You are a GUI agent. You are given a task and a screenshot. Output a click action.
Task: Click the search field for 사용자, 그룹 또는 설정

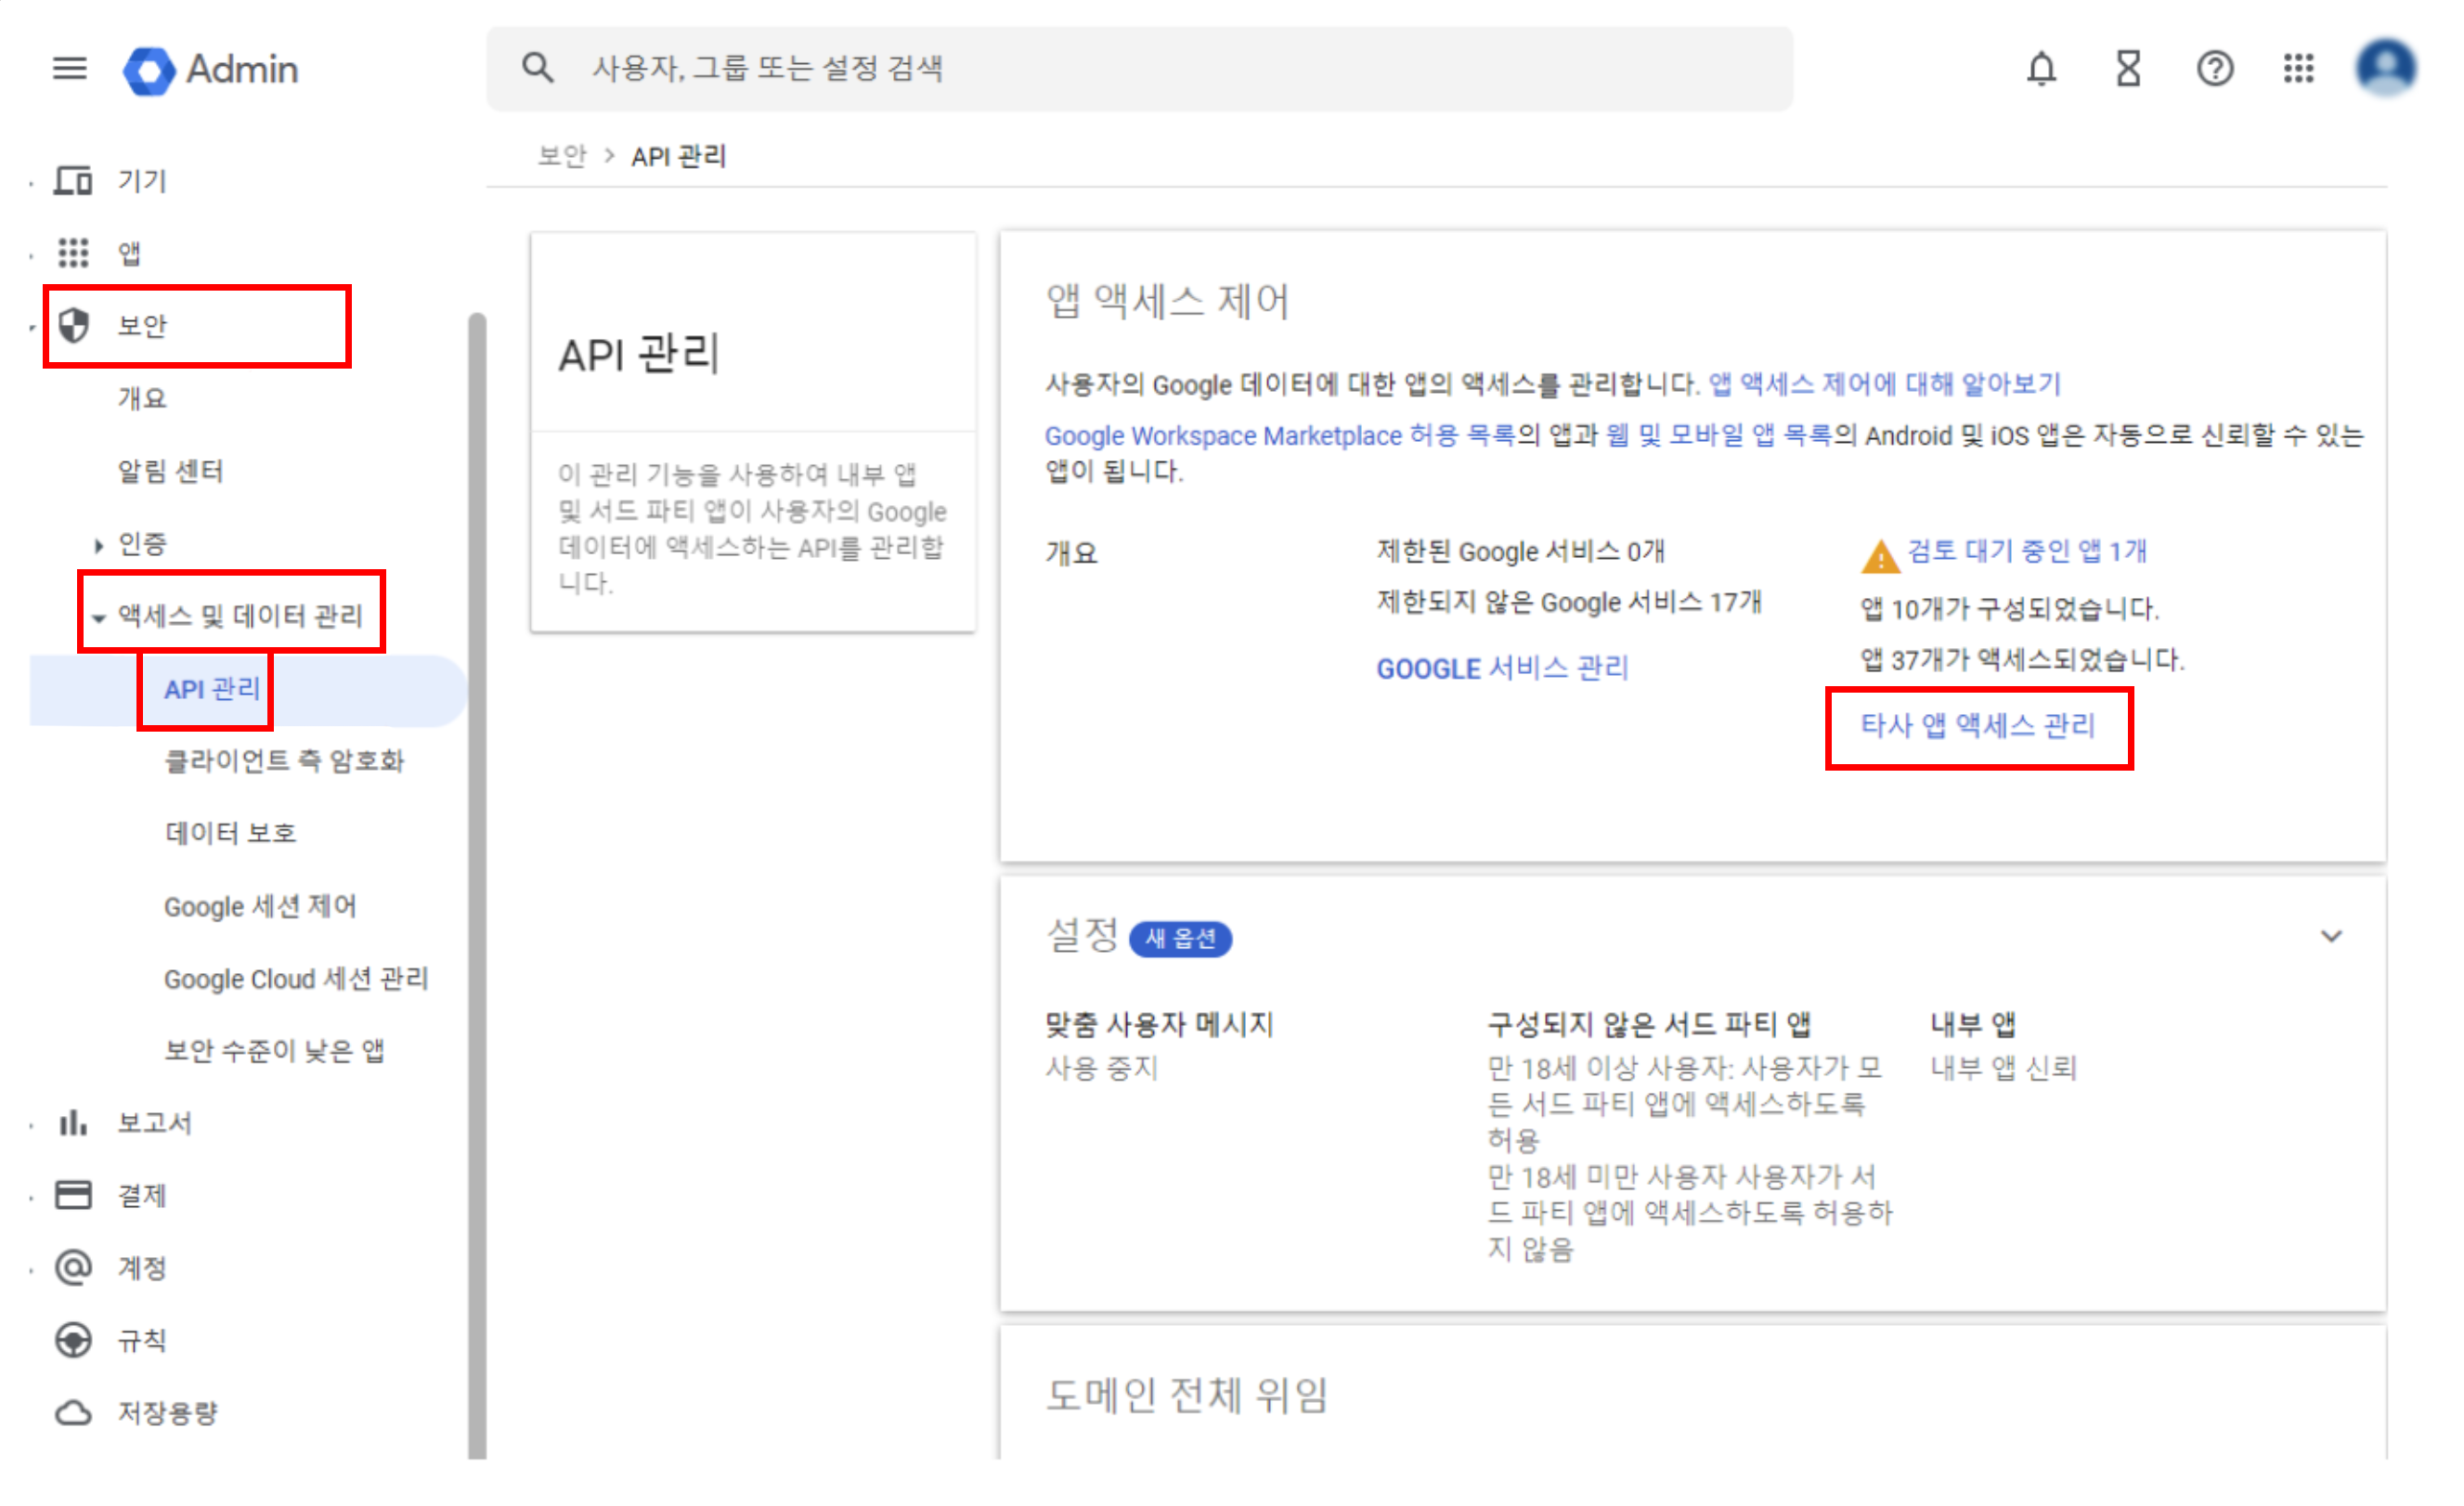tap(1140, 68)
